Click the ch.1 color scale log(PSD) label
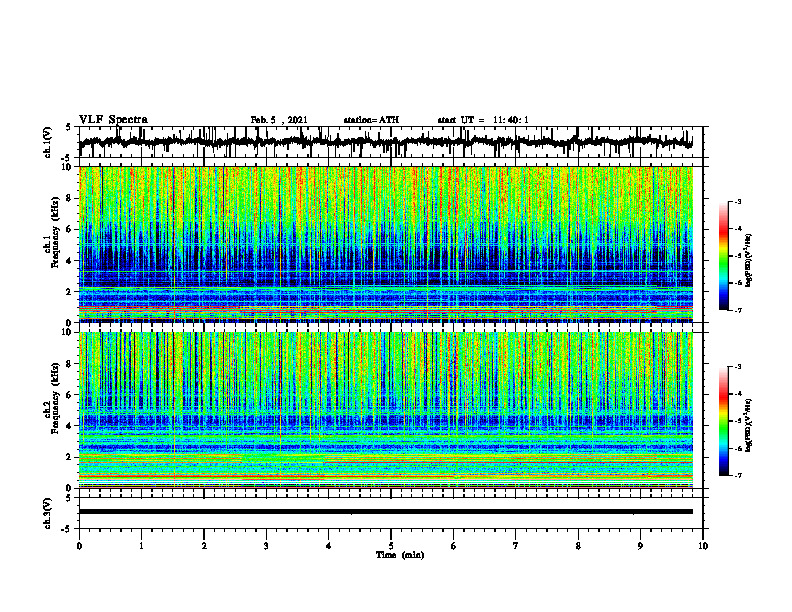 [749, 261]
